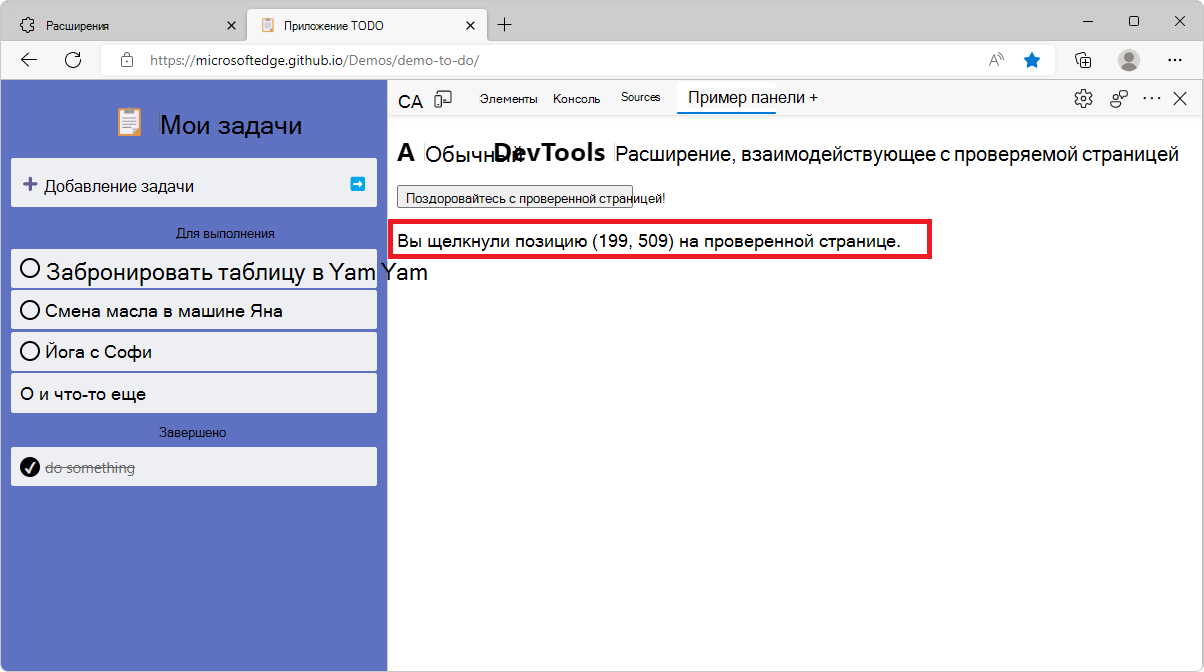The height and width of the screenshot is (672, 1204).
Task: Open the browser profile avatar icon
Action: point(1128,60)
